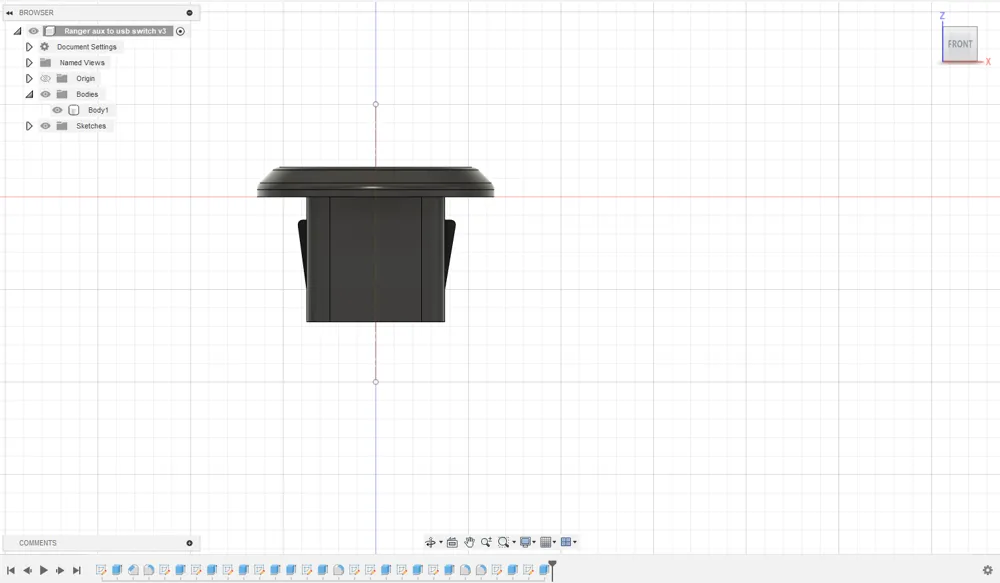
Task: Select the 'Sketches' label
Action: [91, 126]
